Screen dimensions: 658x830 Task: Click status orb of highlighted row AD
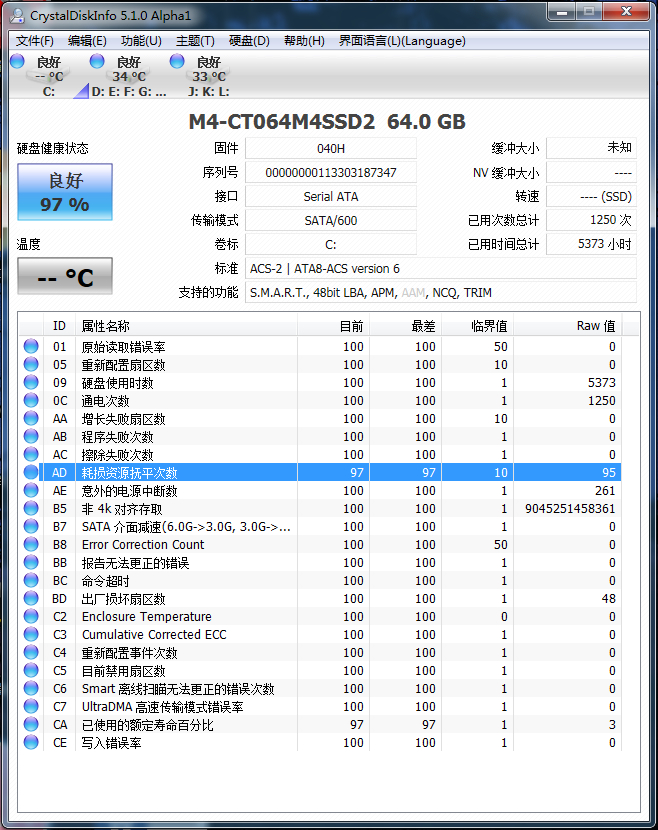(x=31, y=472)
